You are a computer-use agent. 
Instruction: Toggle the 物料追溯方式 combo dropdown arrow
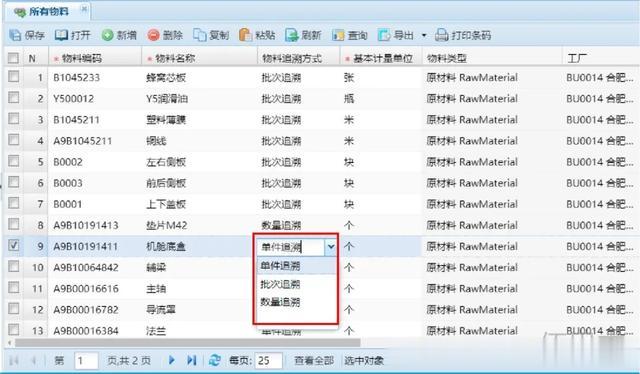coord(331,247)
